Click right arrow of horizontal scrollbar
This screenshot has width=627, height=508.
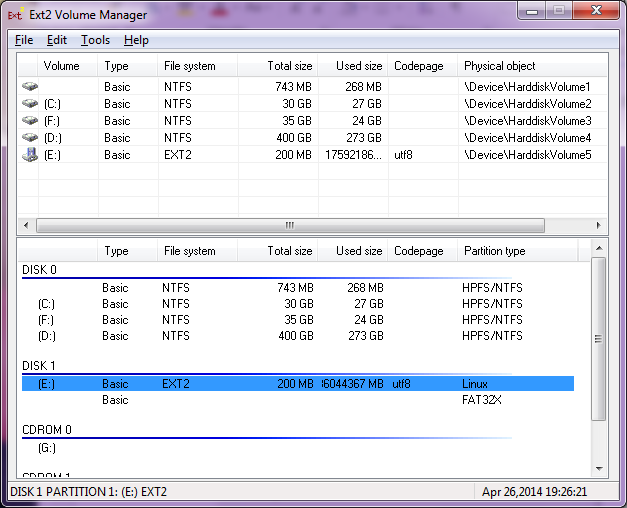[x=600, y=225]
